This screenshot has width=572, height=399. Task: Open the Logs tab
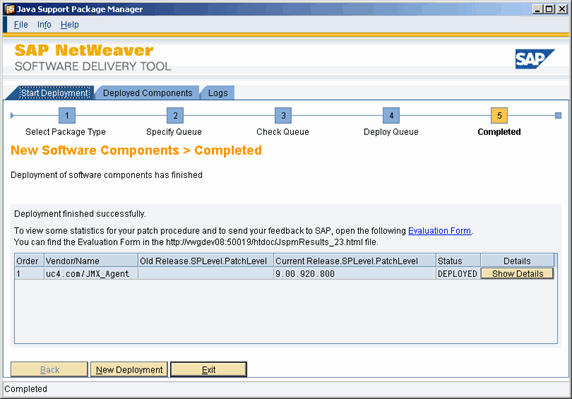tap(218, 93)
